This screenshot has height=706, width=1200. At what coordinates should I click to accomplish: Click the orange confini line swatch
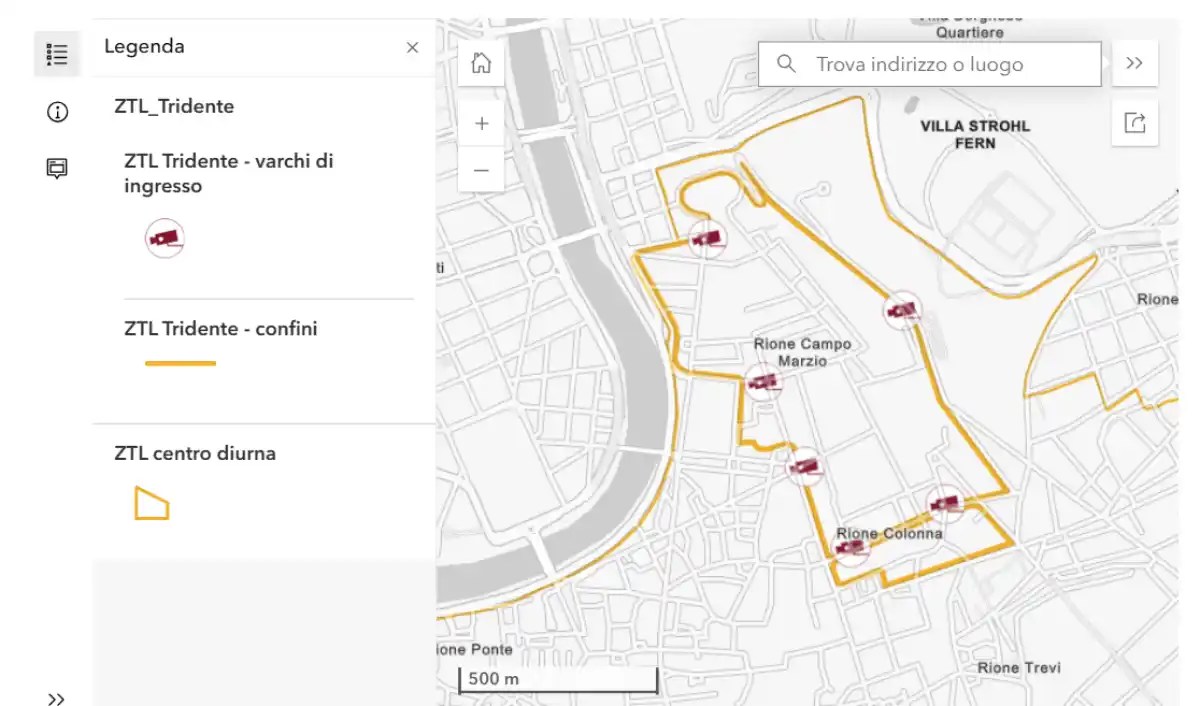point(181,363)
